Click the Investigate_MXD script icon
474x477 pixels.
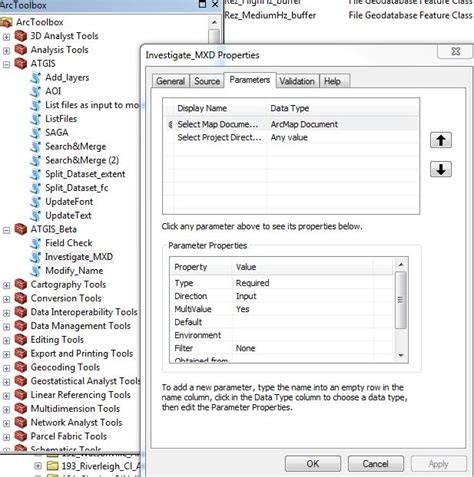click(x=35, y=257)
